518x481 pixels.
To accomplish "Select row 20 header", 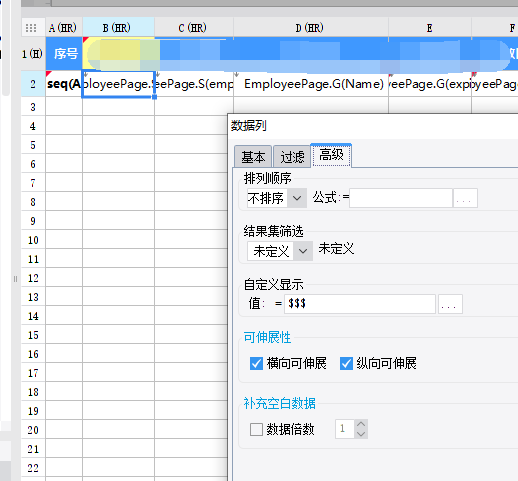I will pyautogui.click(x=33, y=430).
